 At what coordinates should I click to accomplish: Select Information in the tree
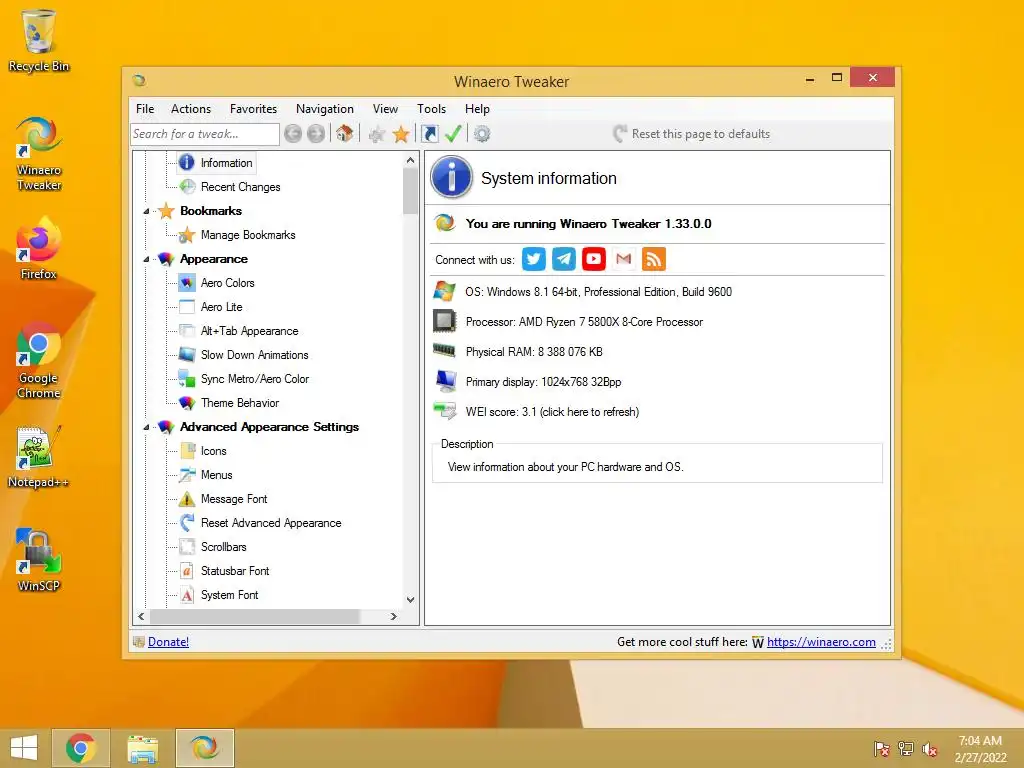point(226,163)
